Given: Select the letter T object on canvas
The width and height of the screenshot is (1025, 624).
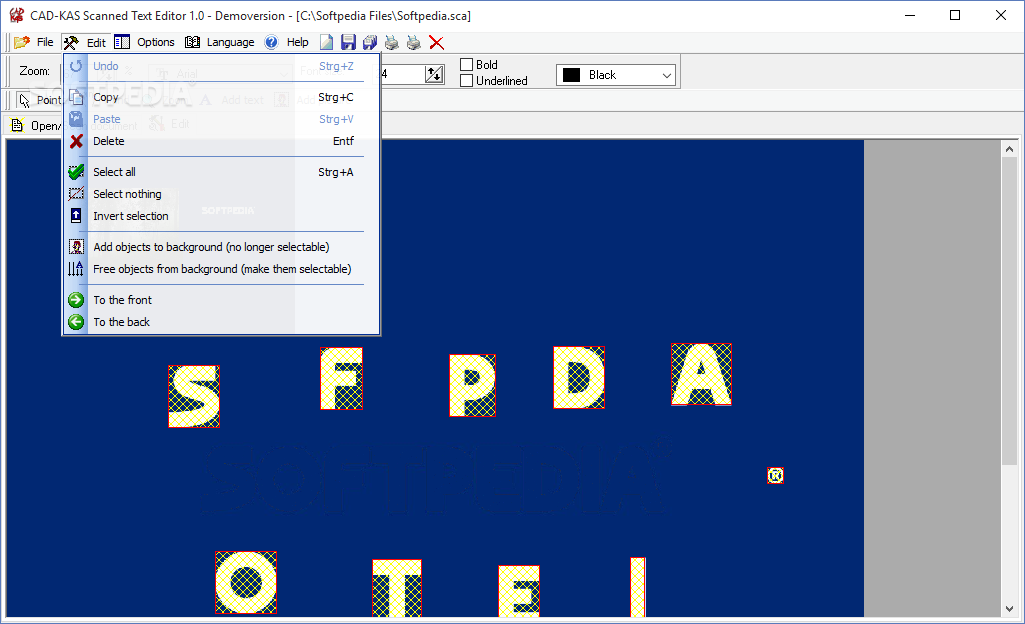Looking at the screenshot, I should pos(397,588).
